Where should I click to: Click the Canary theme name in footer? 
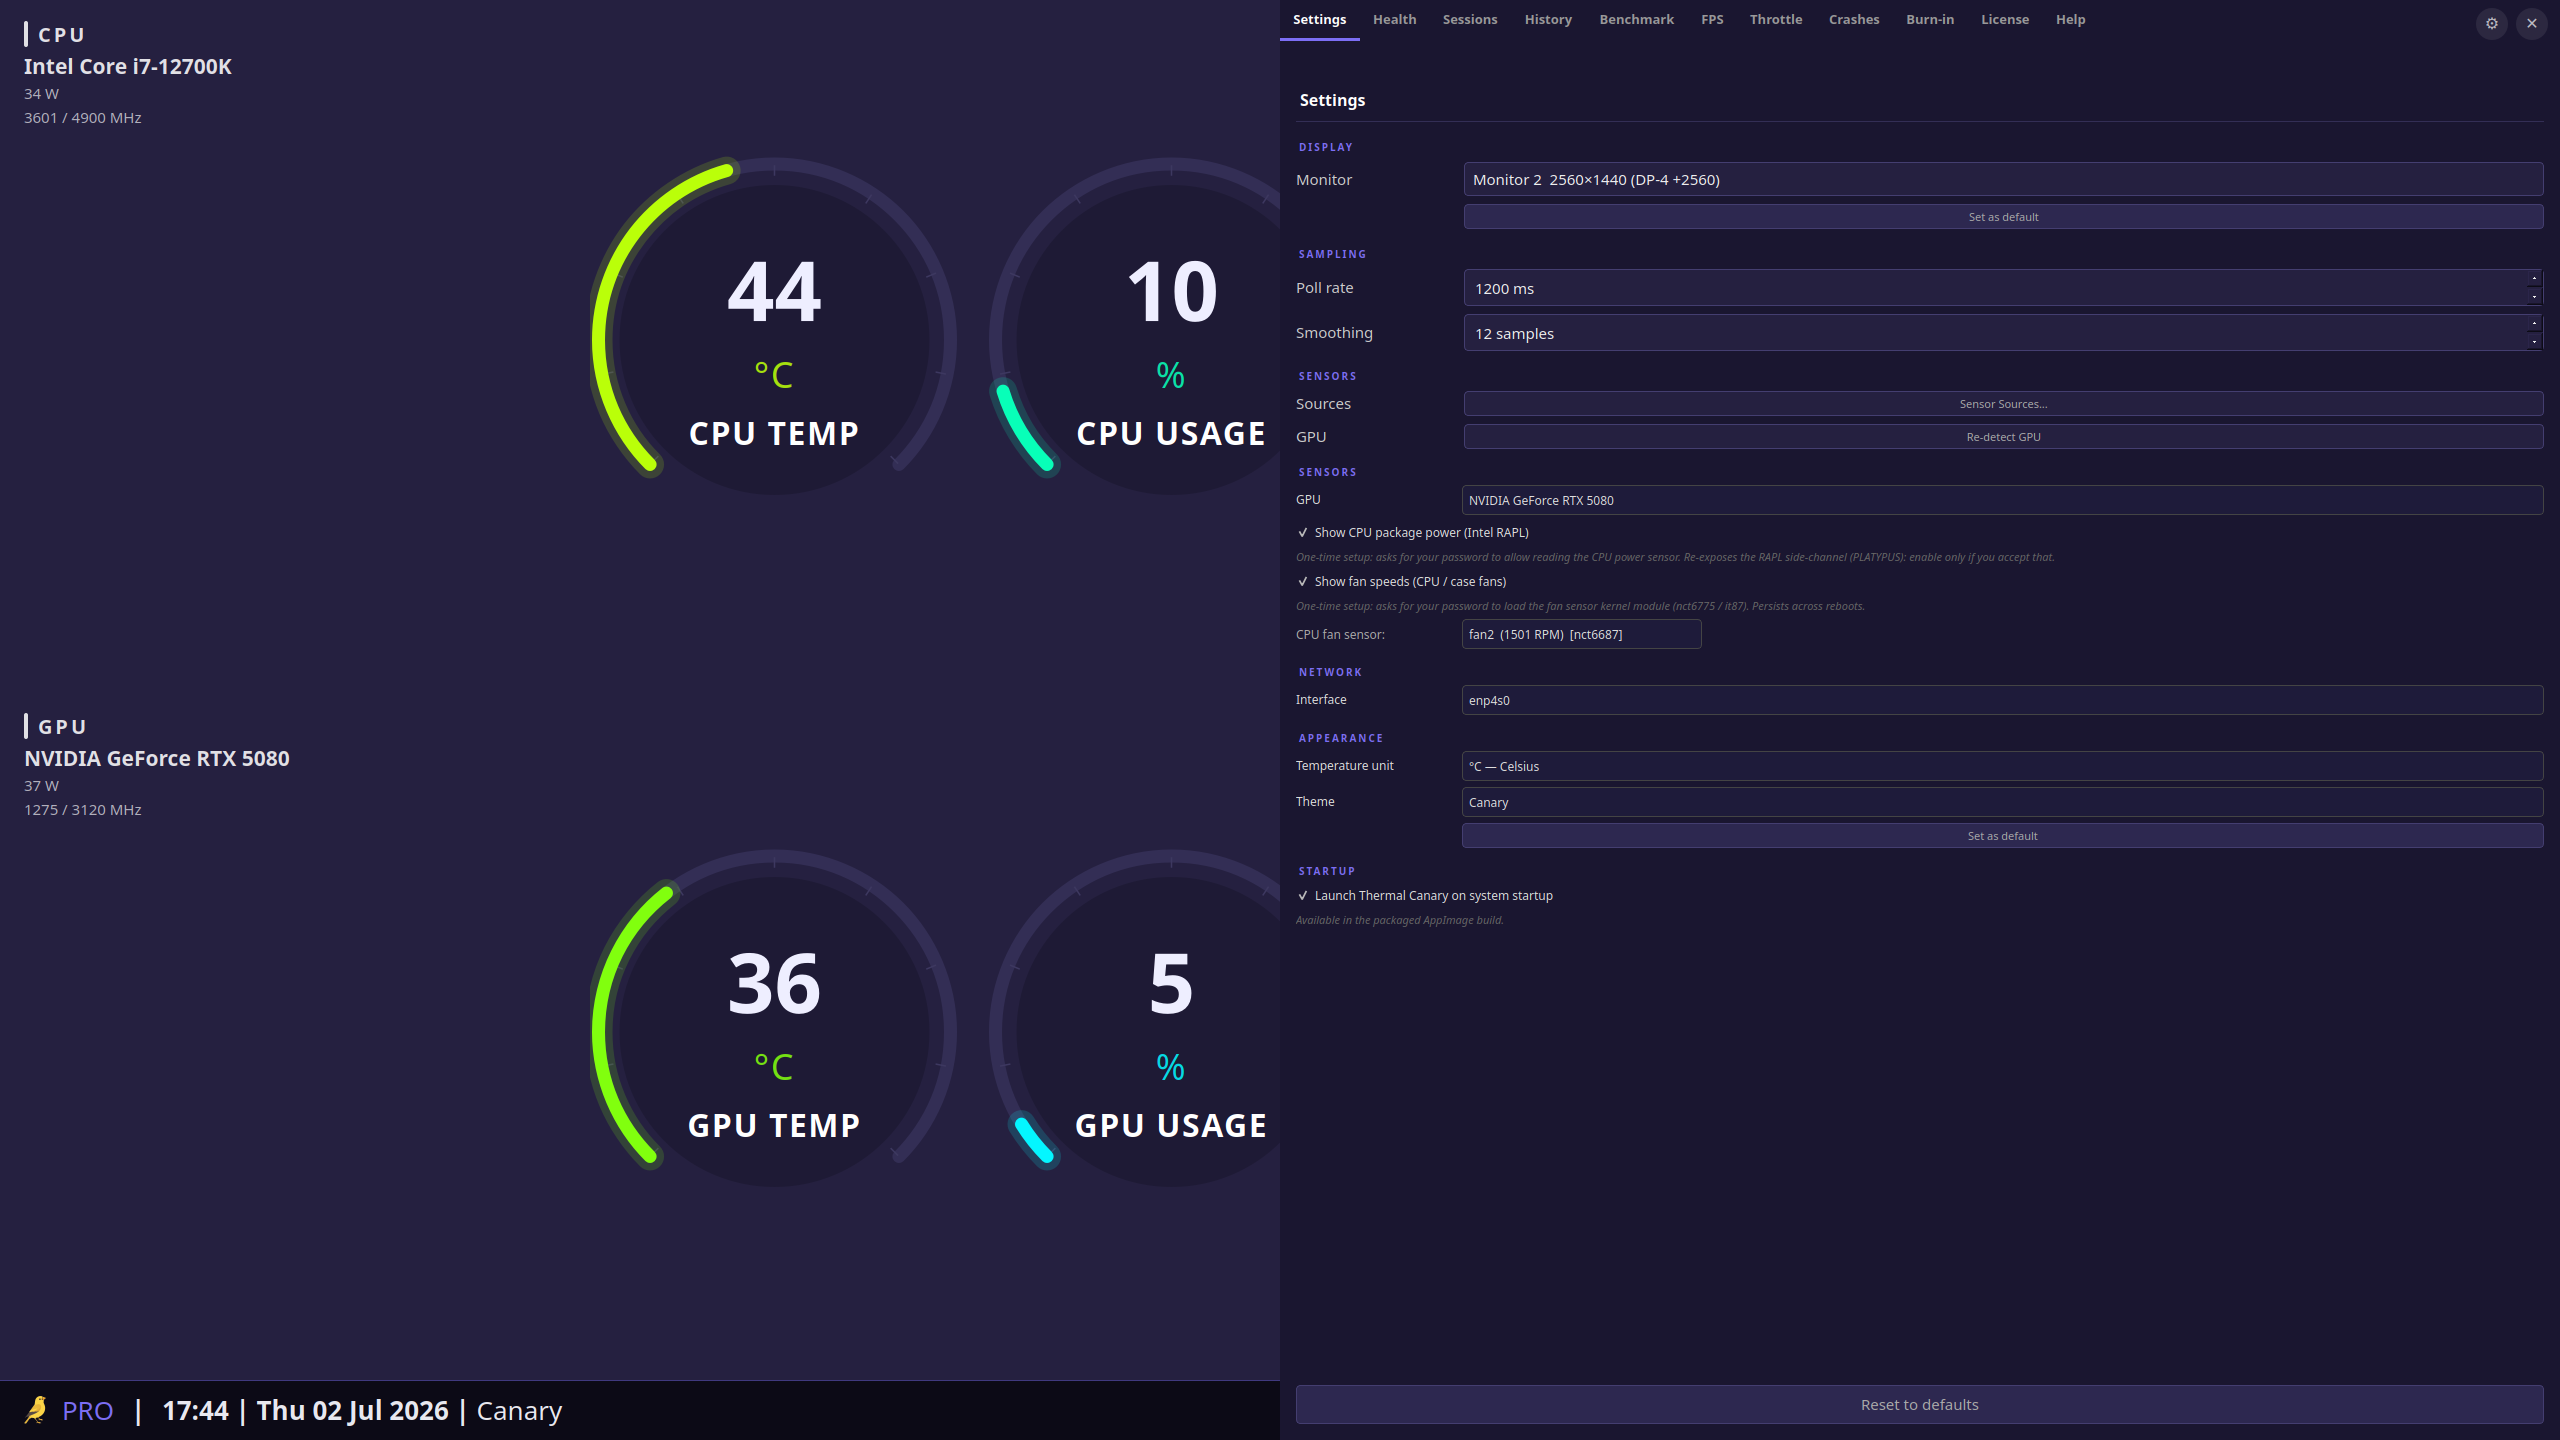point(519,1411)
